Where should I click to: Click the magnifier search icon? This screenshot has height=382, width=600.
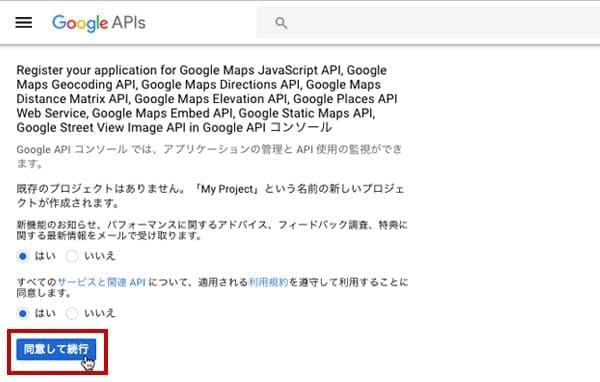(281, 23)
